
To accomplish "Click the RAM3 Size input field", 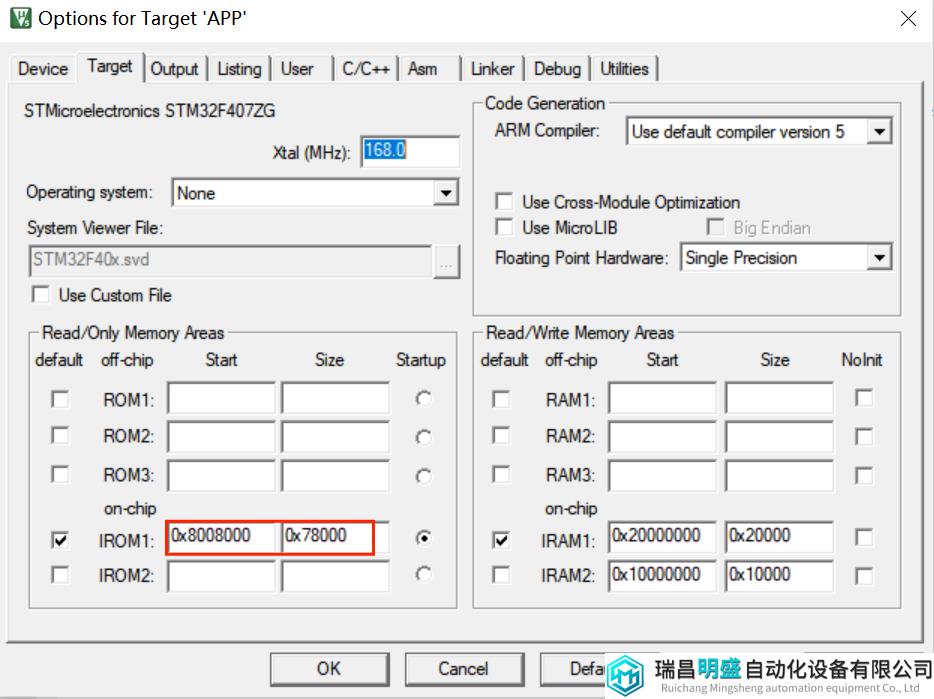I will click(779, 476).
